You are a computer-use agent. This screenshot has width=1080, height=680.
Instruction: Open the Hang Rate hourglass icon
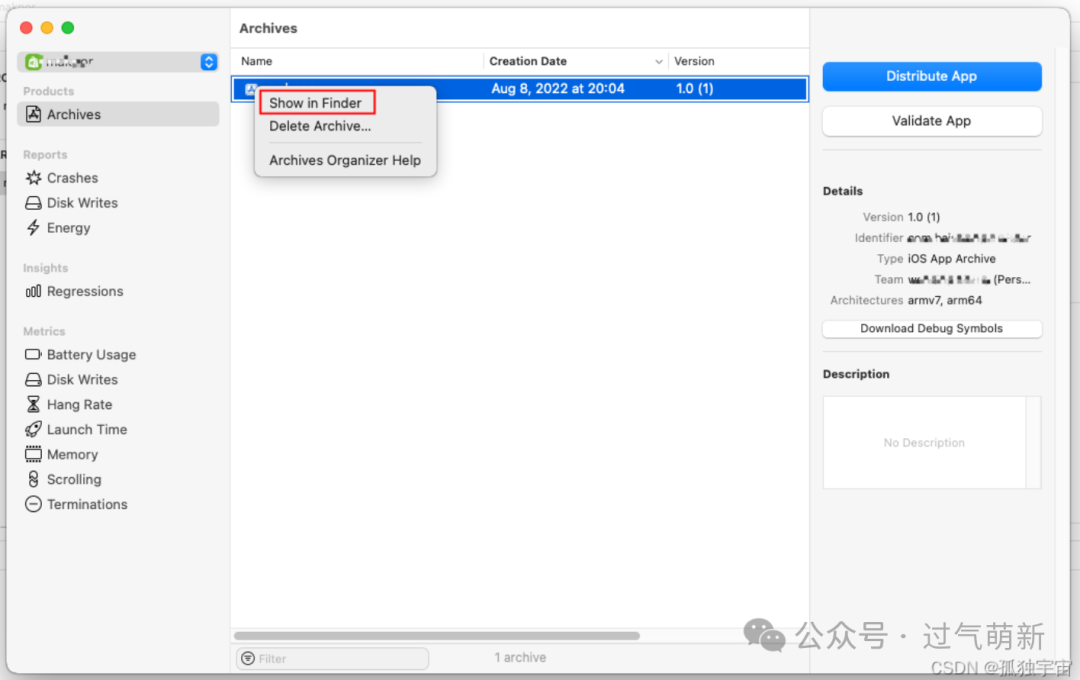(x=33, y=404)
